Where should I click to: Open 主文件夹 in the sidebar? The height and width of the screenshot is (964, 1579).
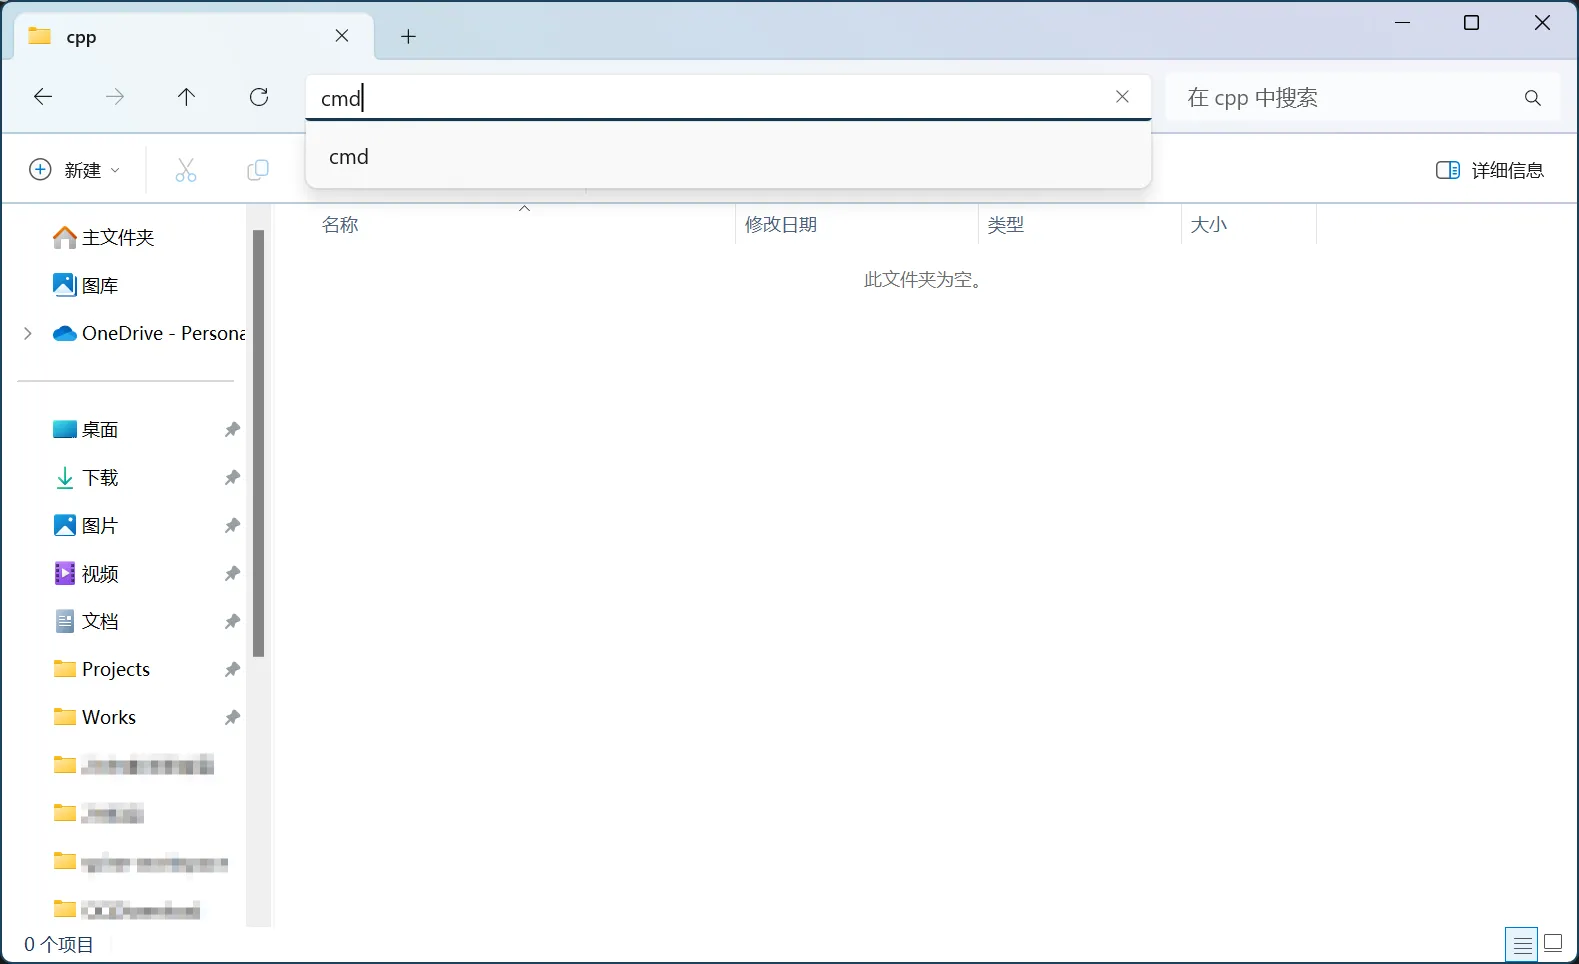(117, 237)
